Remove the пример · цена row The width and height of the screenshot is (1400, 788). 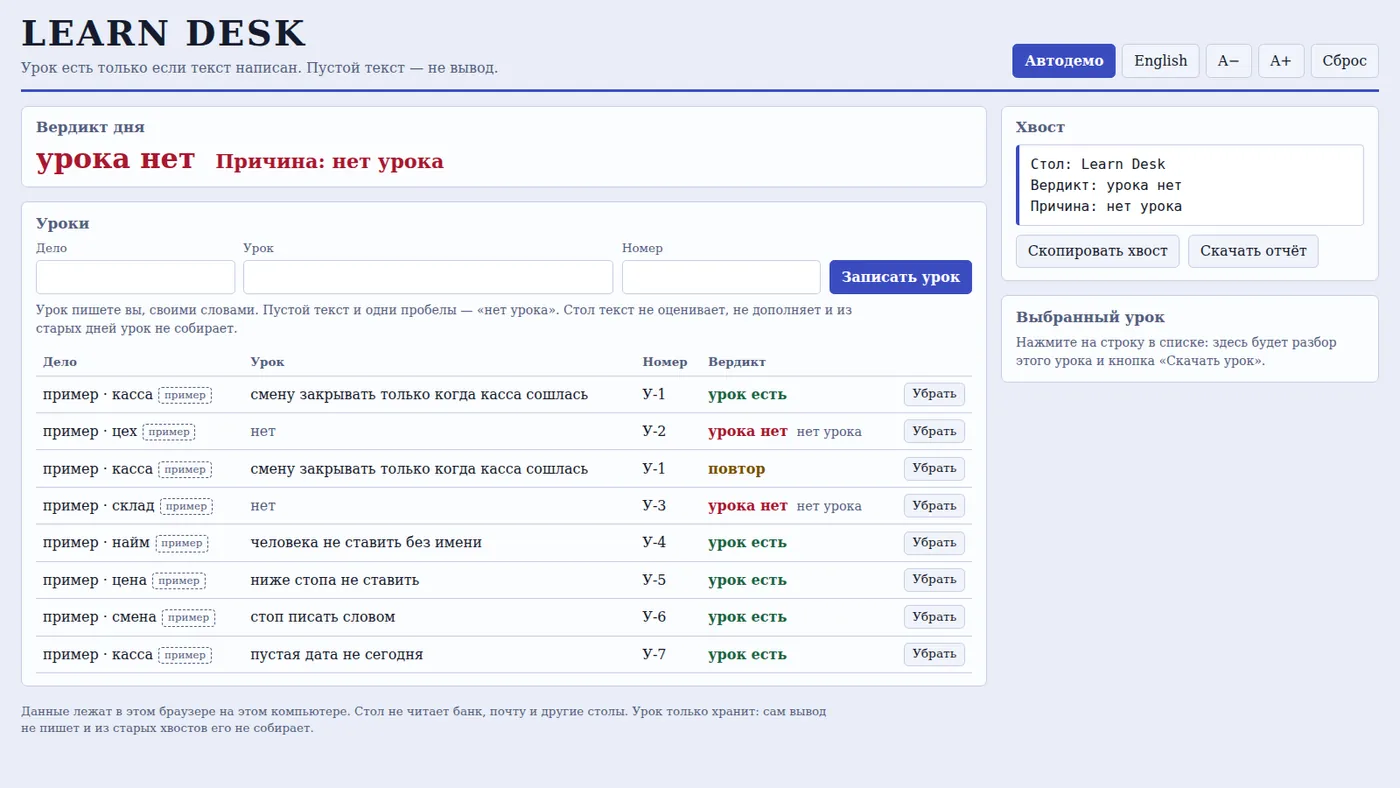pos(934,580)
